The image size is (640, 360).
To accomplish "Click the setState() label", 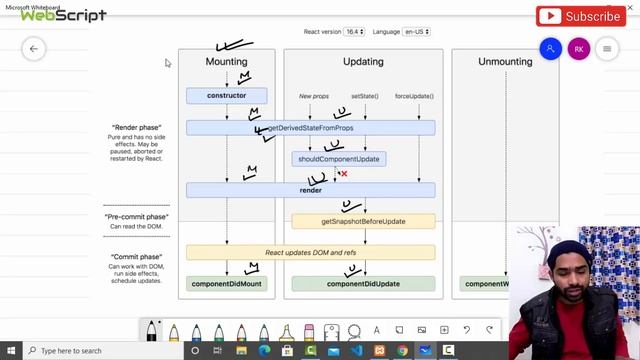I will click(x=365, y=96).
